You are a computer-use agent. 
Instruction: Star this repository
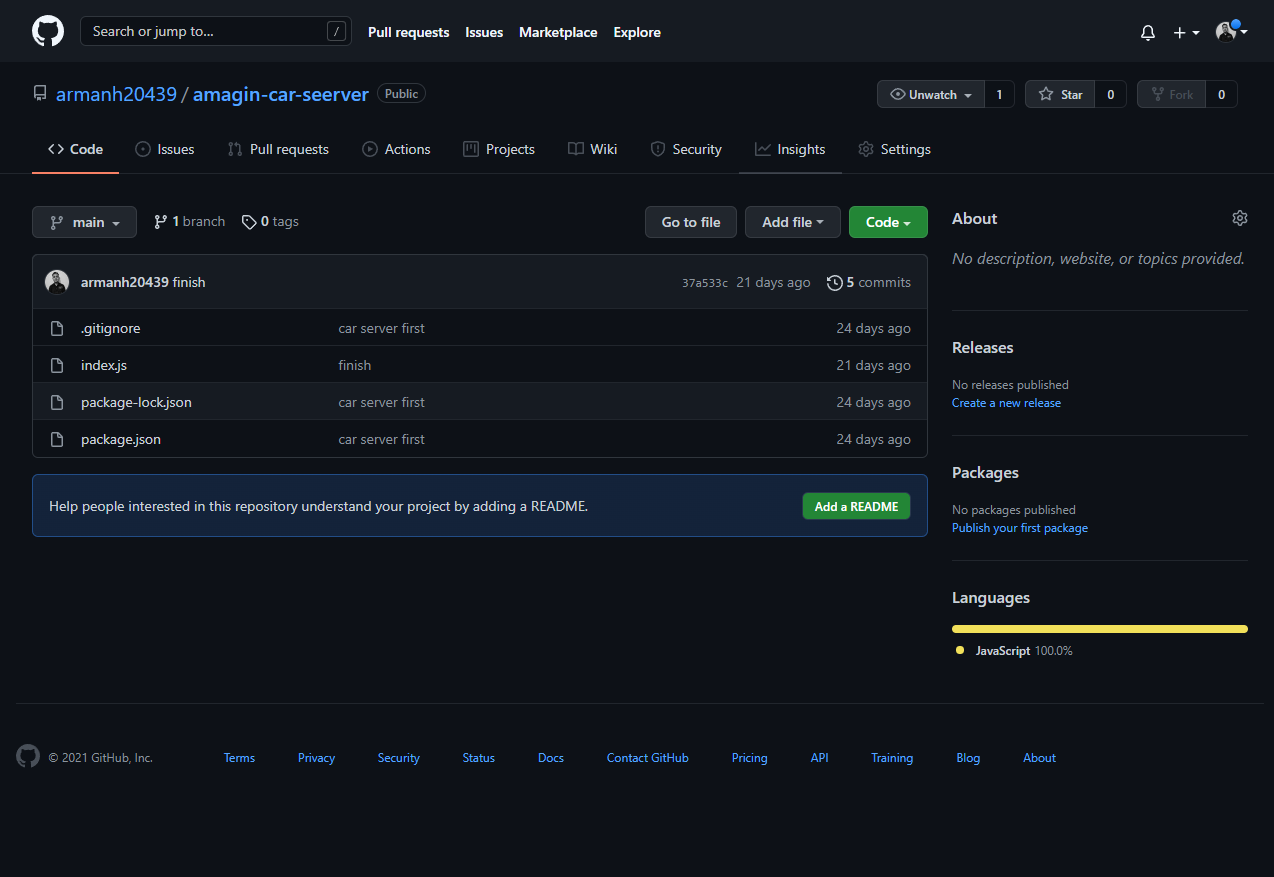click(x=1060, y=94)
